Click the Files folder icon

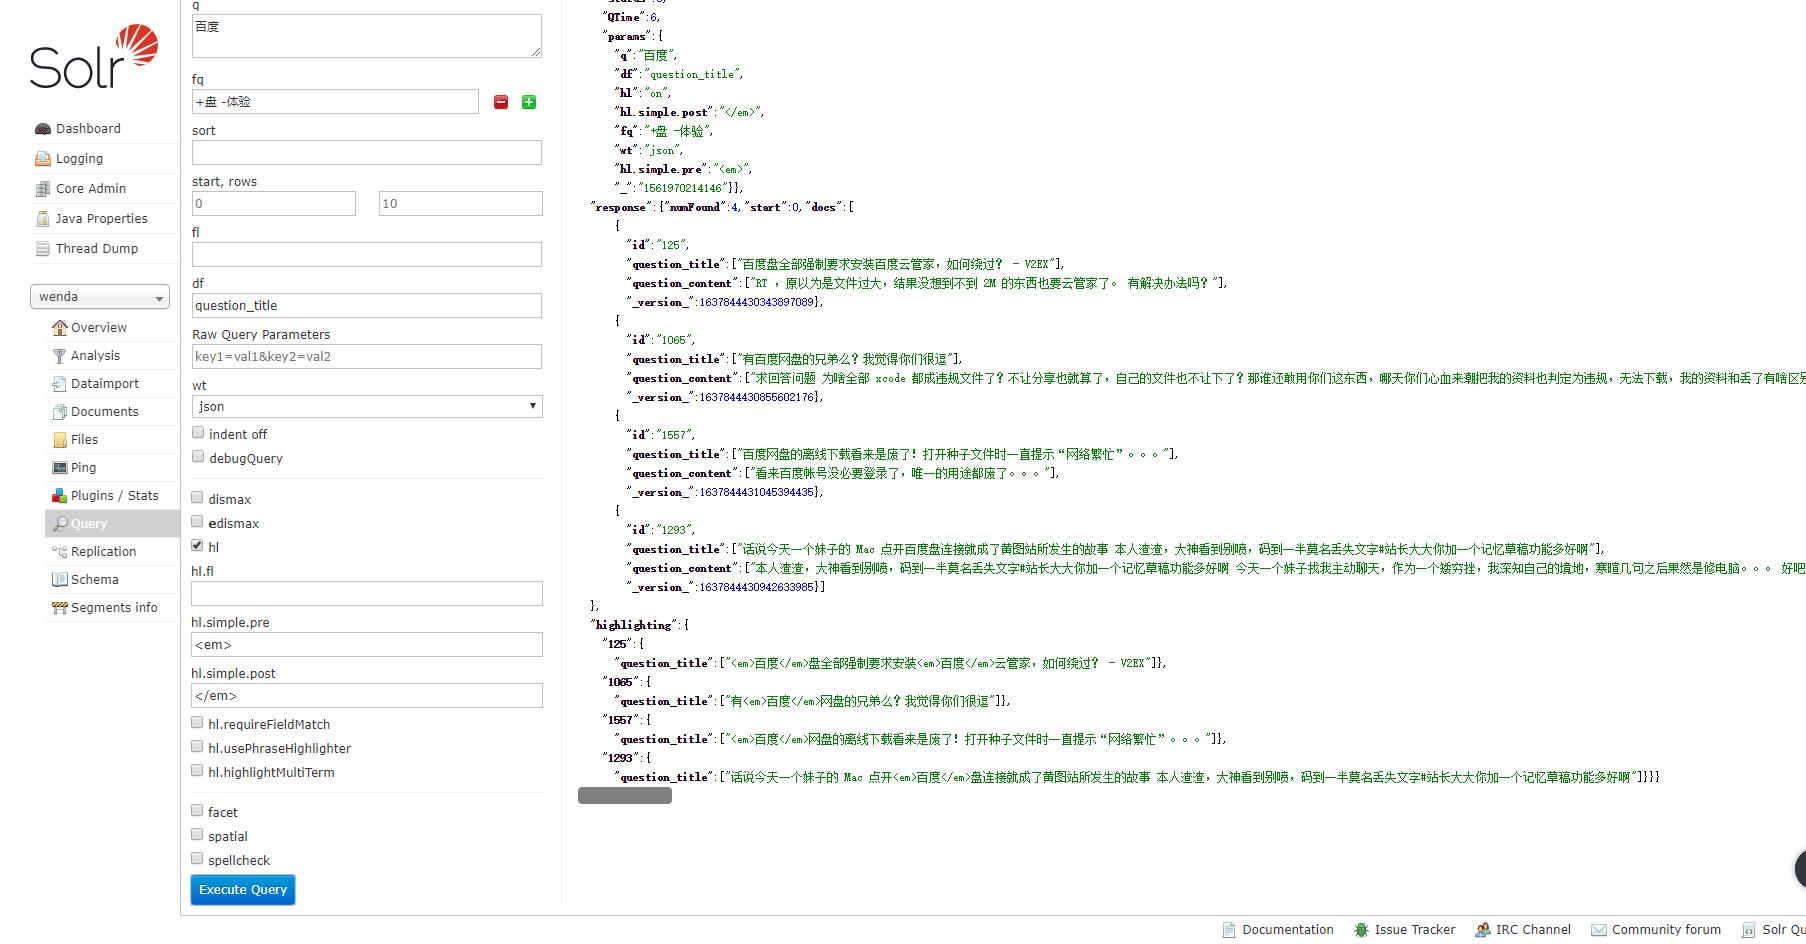click(x=60, y=440)
